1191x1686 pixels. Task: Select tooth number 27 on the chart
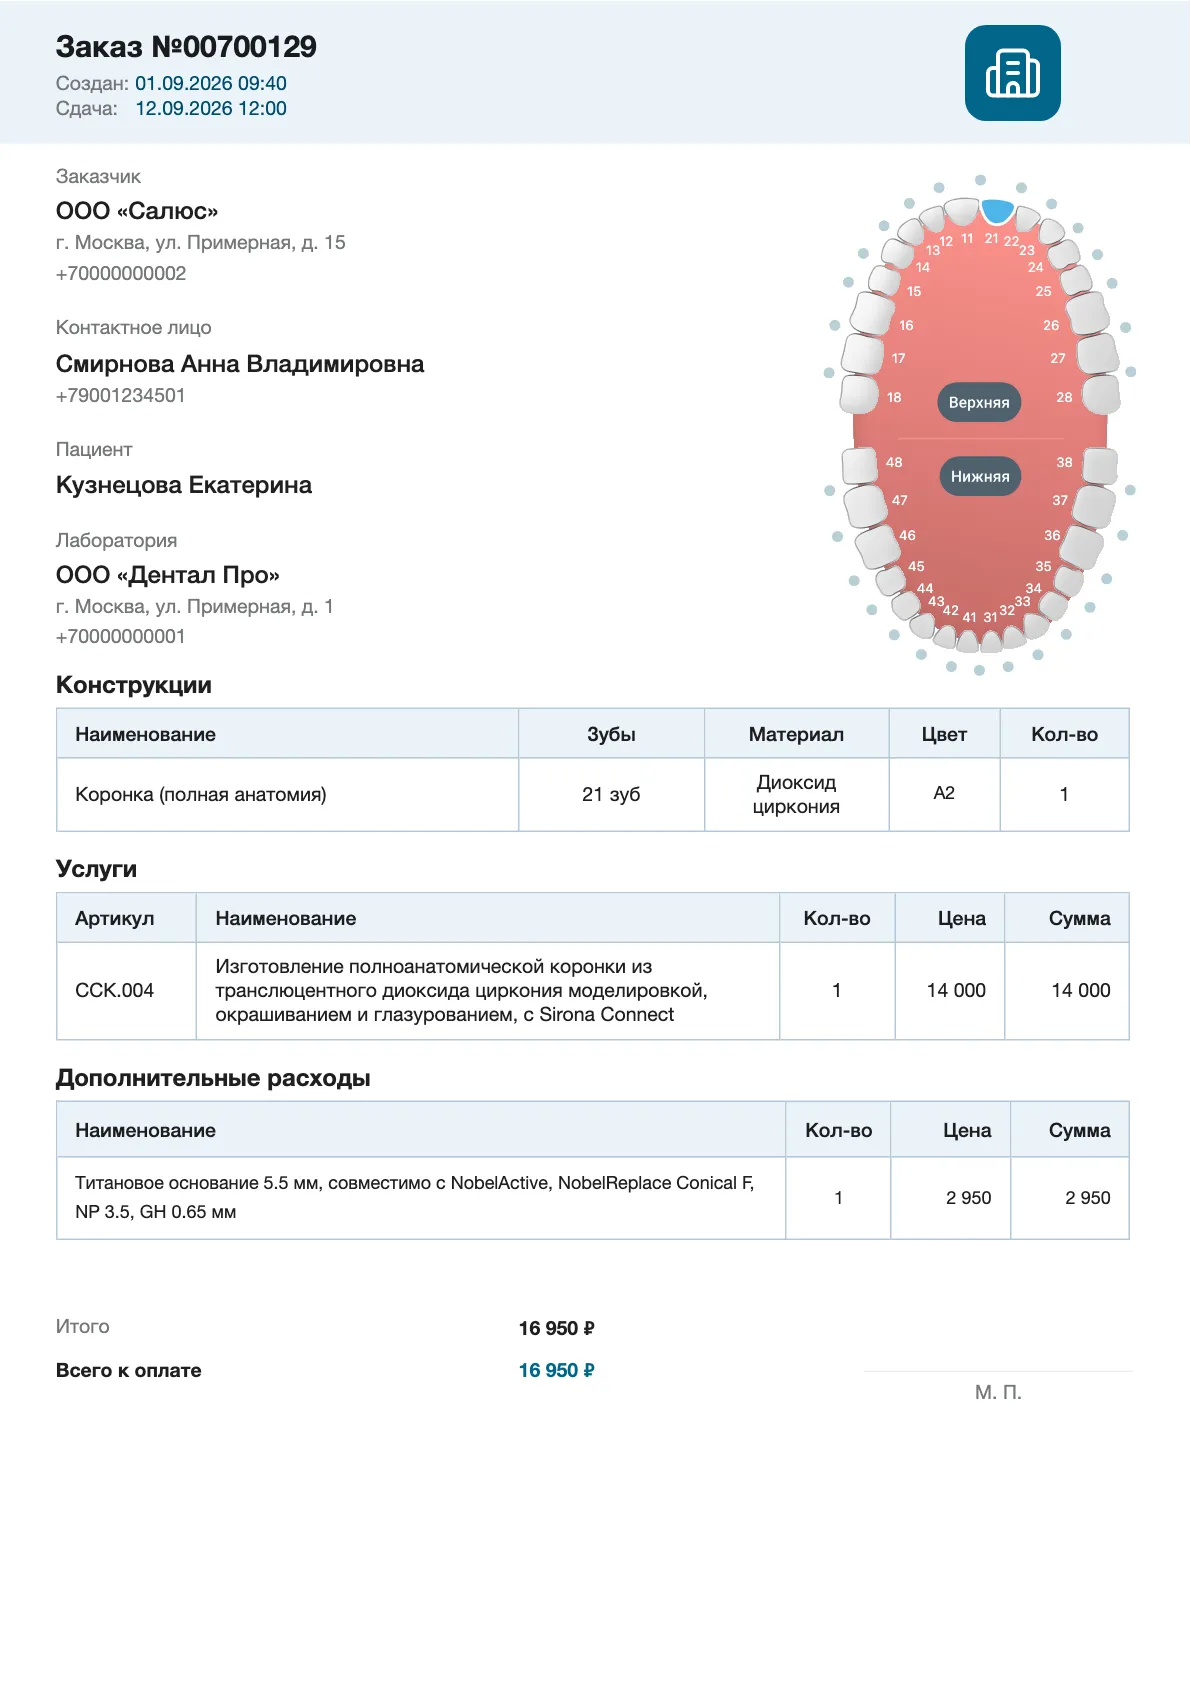click(1097, 354)
